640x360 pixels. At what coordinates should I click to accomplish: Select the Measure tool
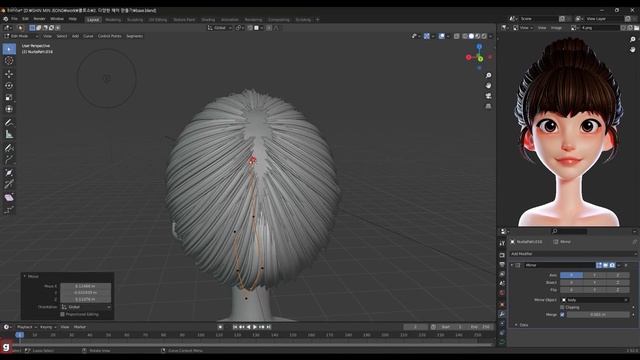pyautogui.click(x=9, y=134)
